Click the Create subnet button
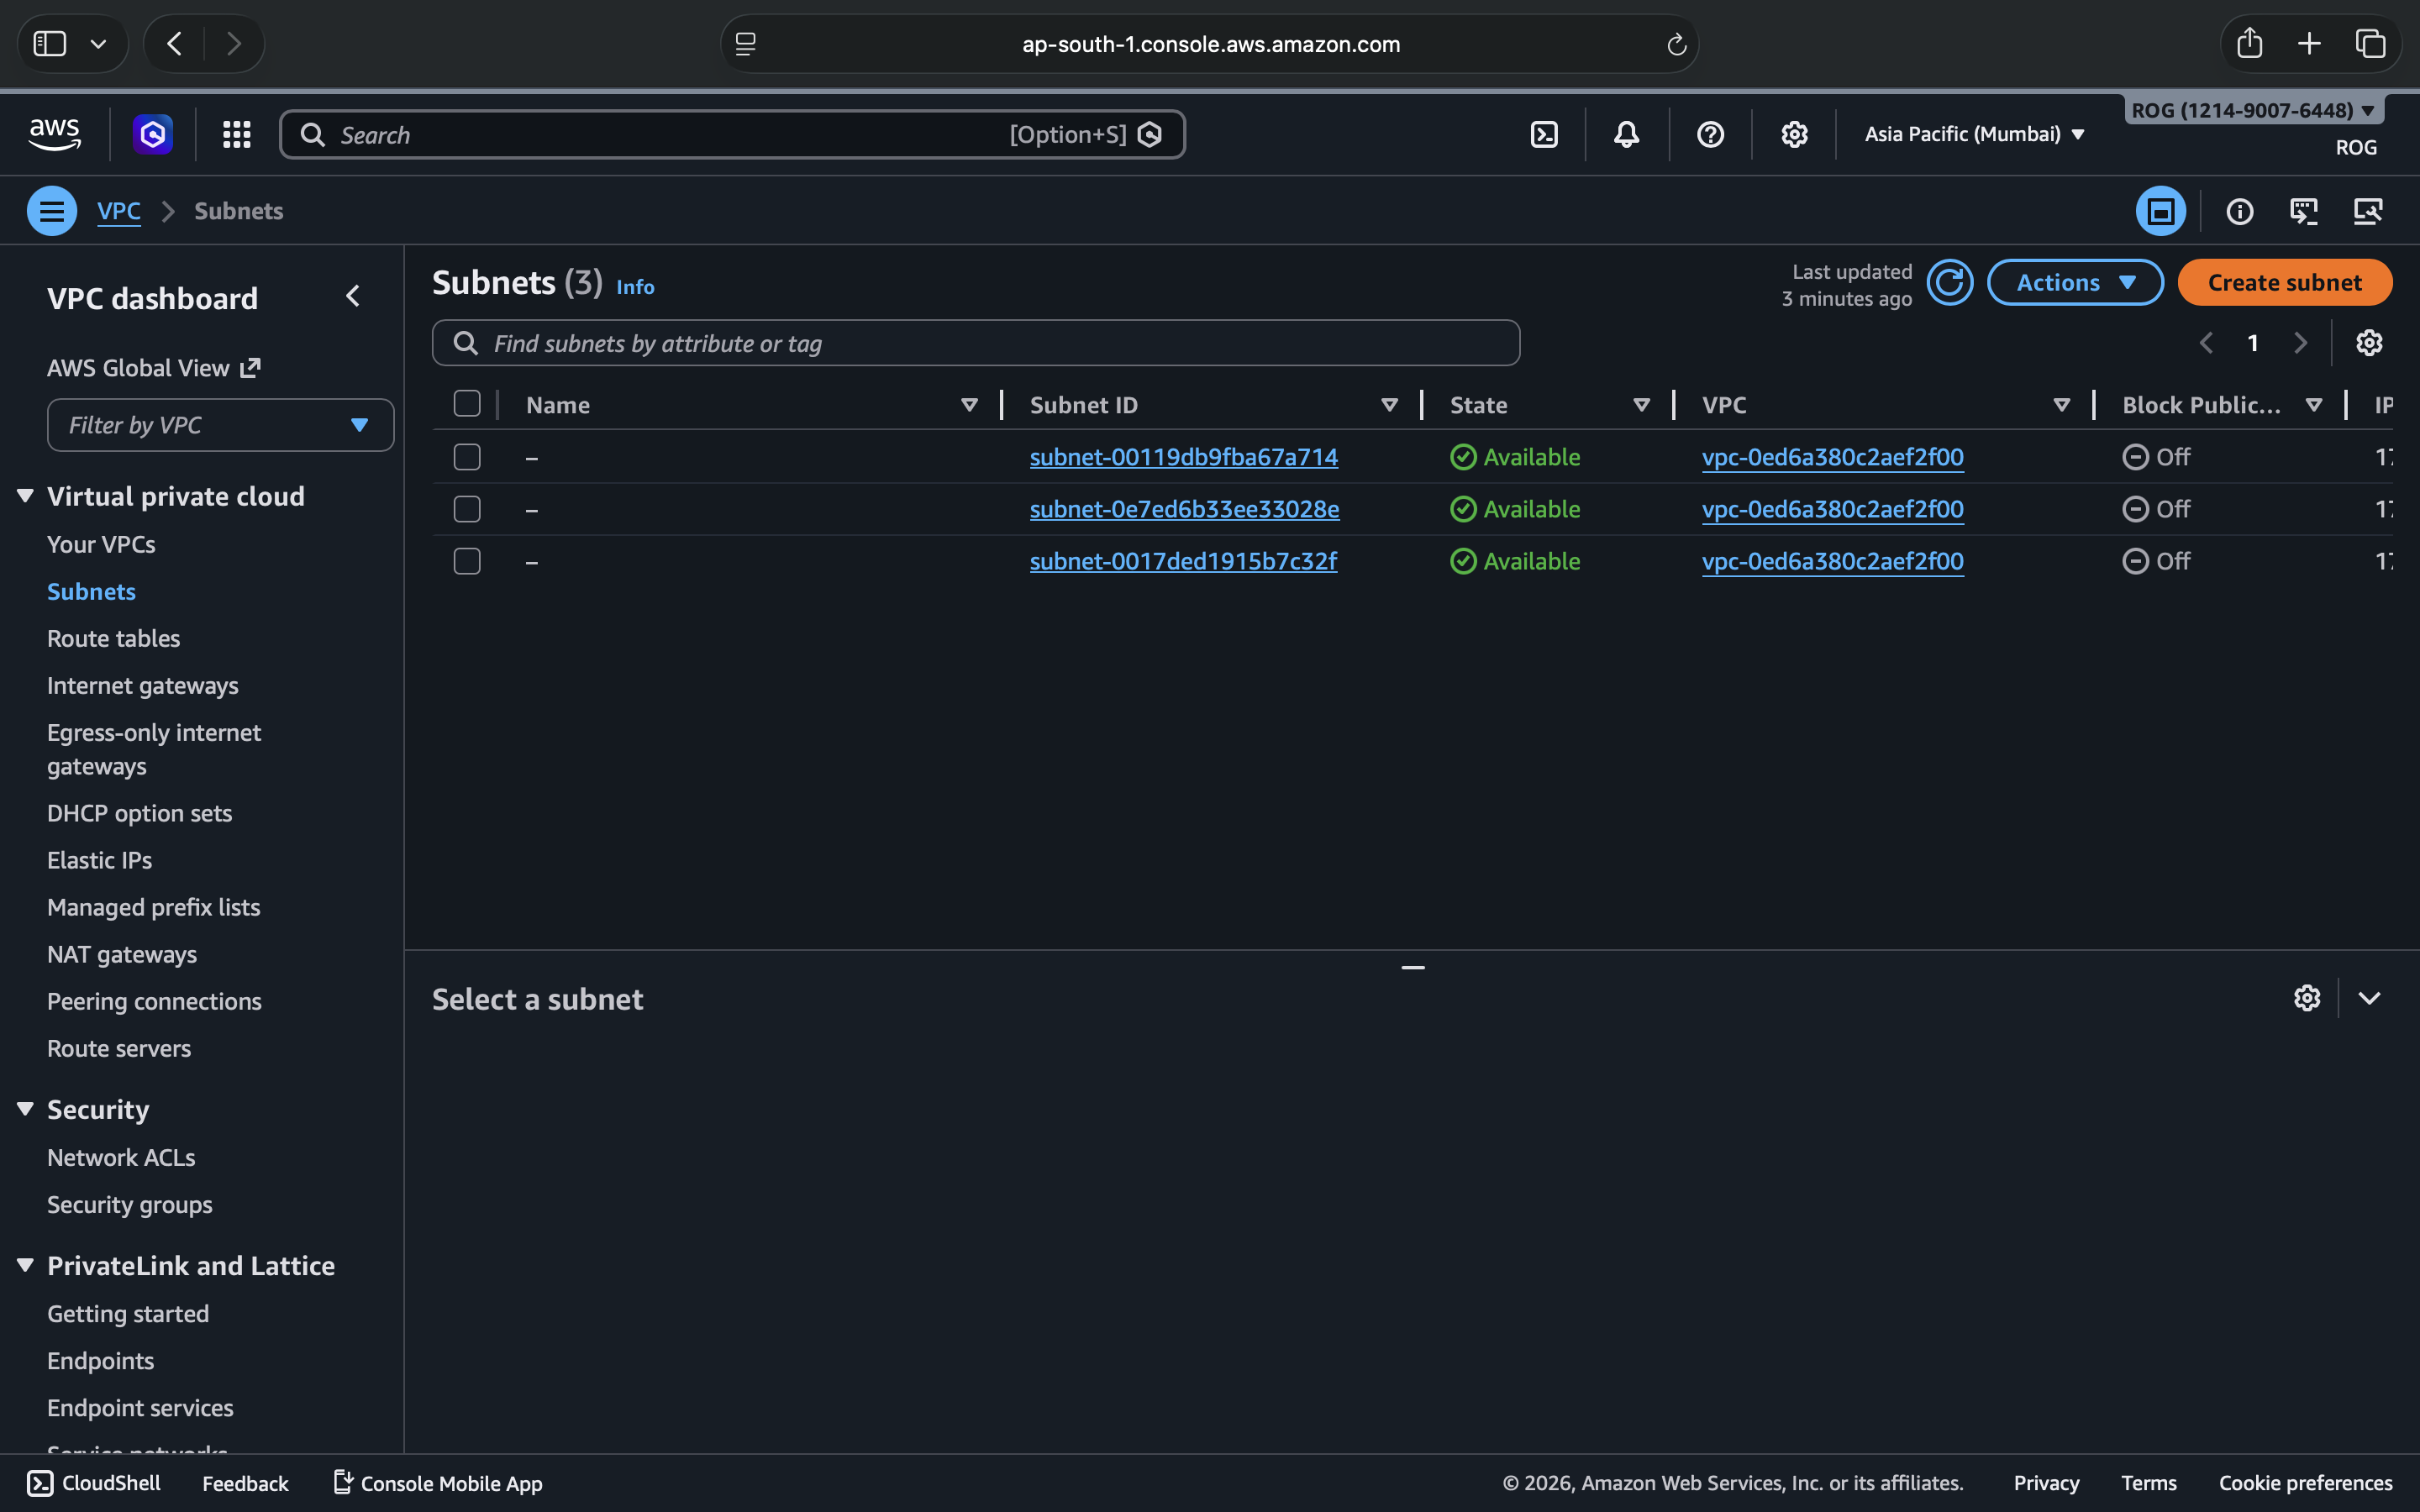 click(x=2284, y=283)
